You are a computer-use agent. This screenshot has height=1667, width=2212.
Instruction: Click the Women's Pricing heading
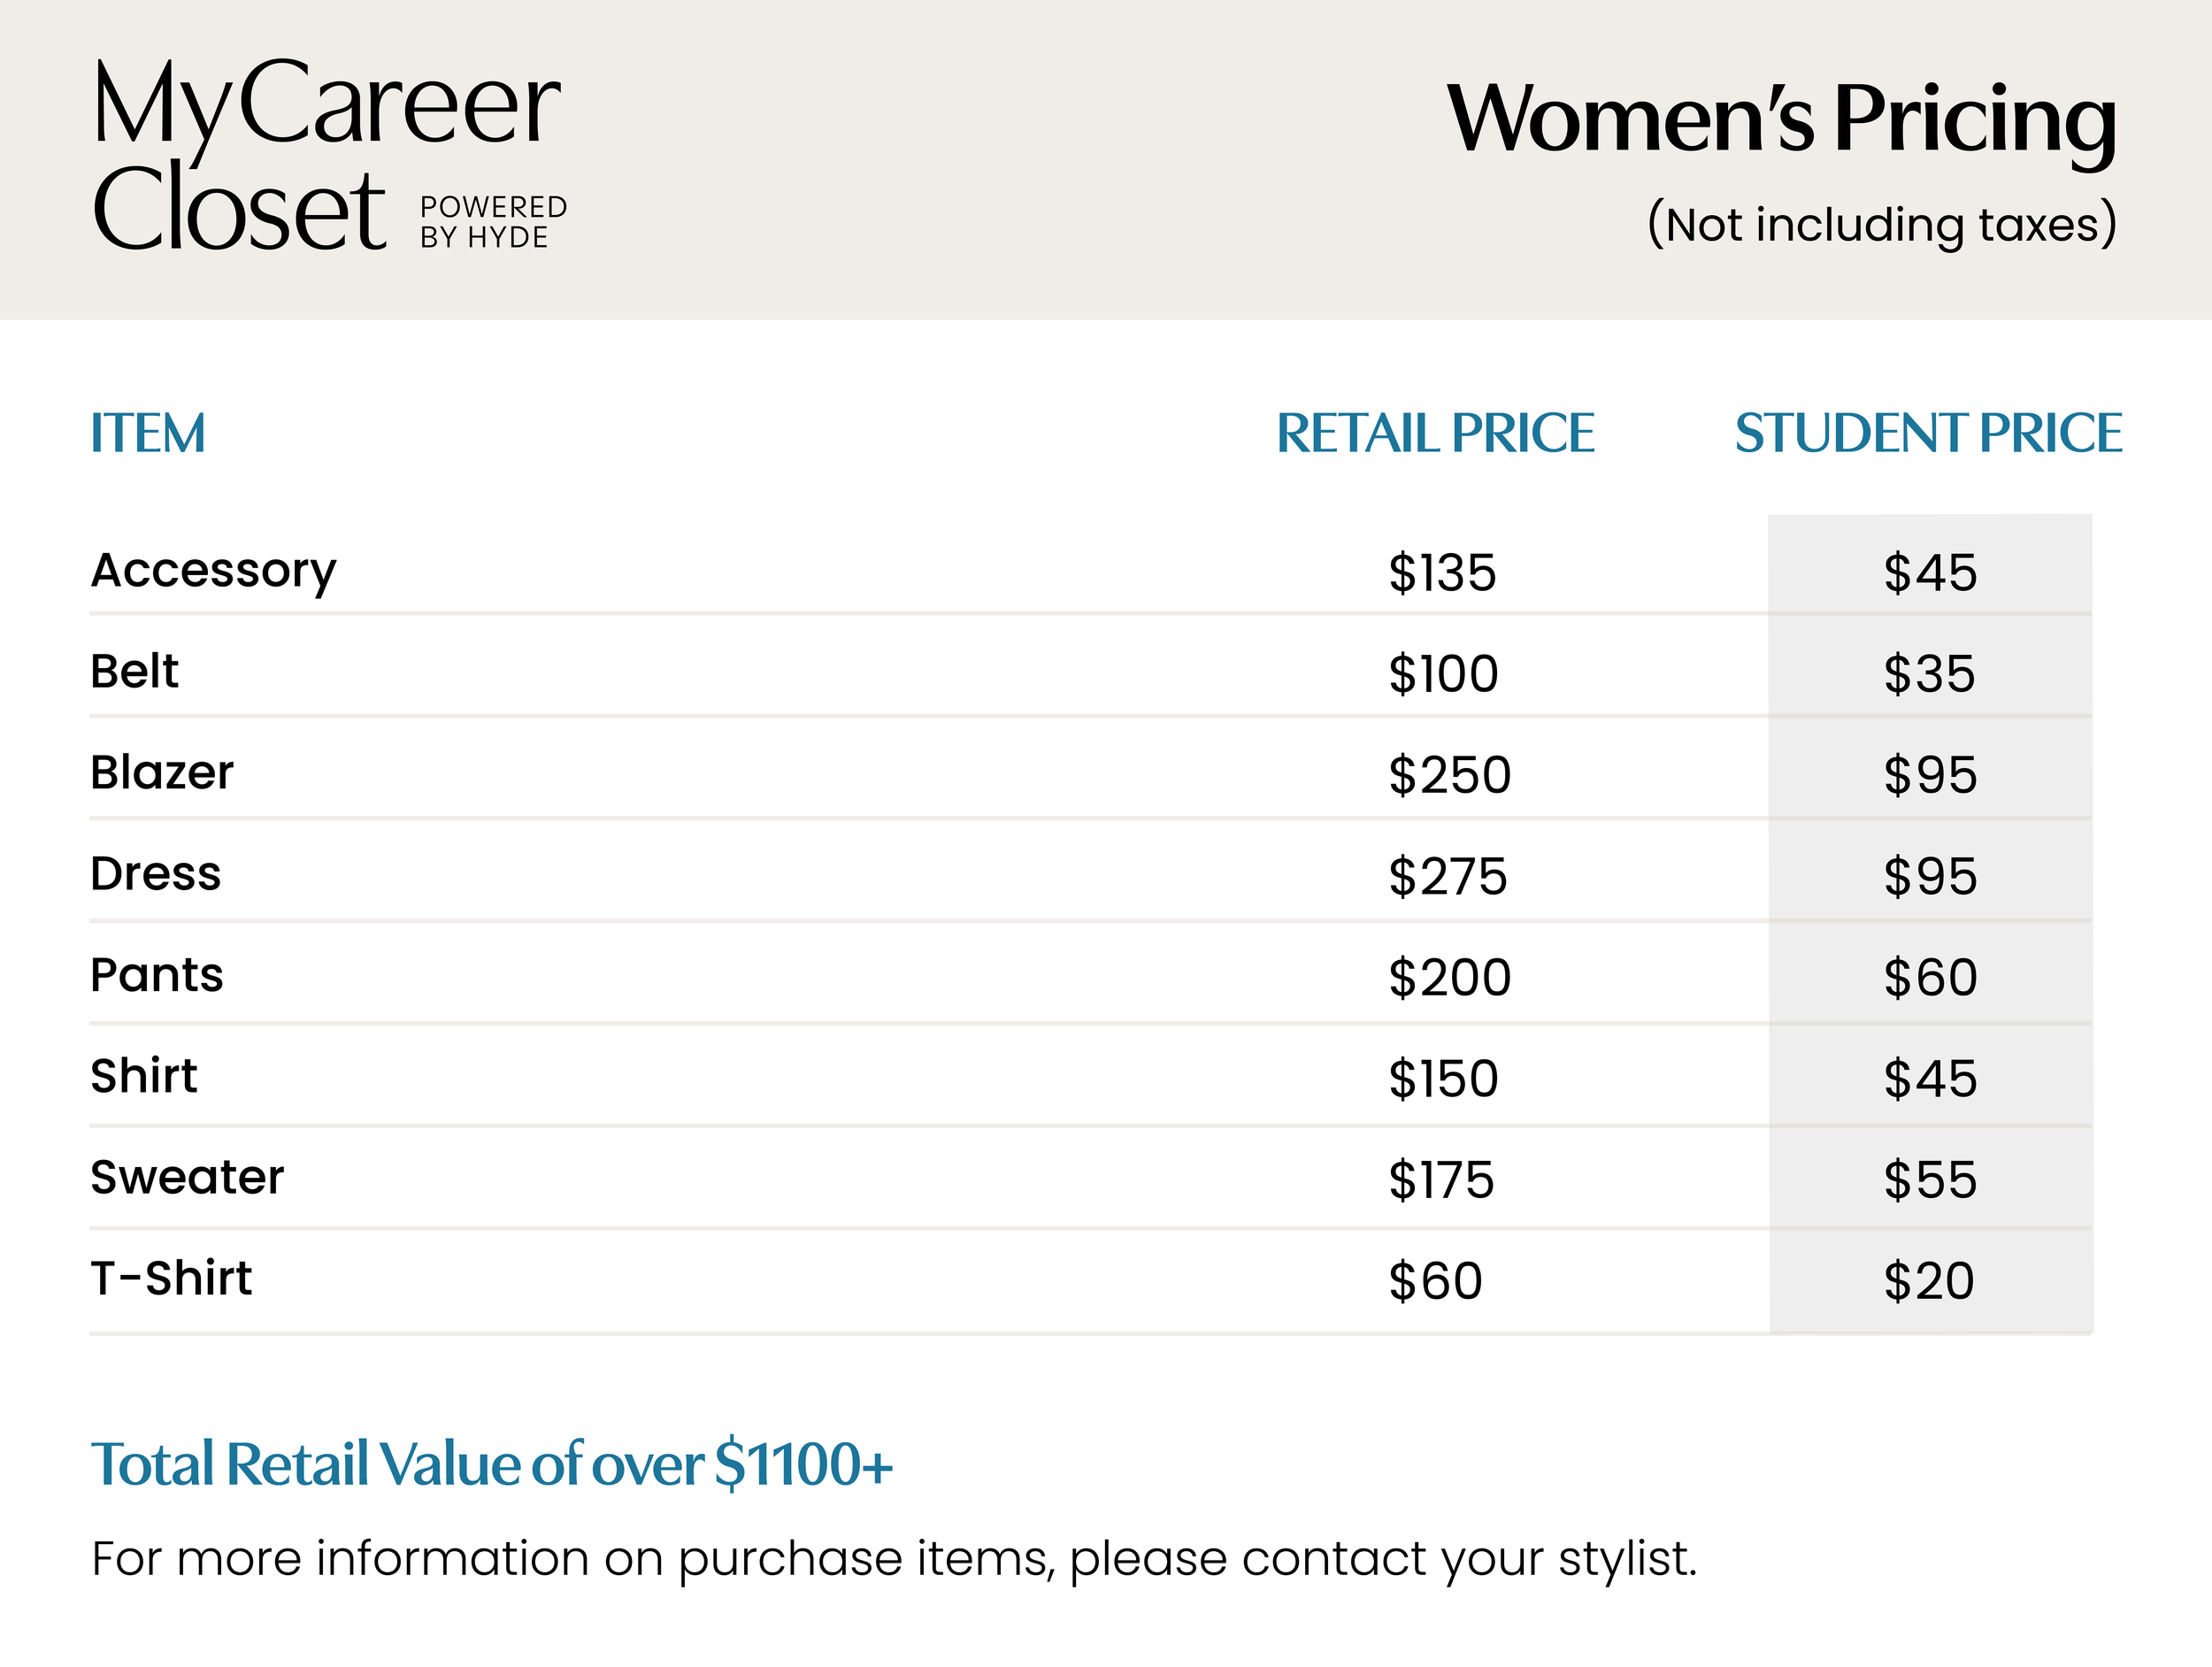(x=1781, y=119)
